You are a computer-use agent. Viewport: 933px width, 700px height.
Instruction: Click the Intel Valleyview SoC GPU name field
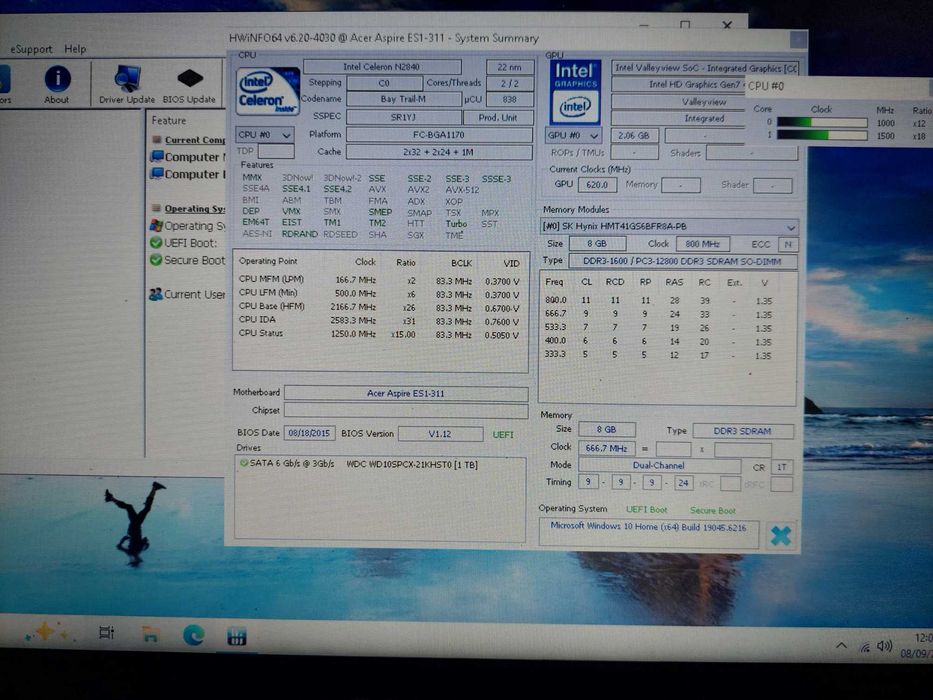coord(705,68)
